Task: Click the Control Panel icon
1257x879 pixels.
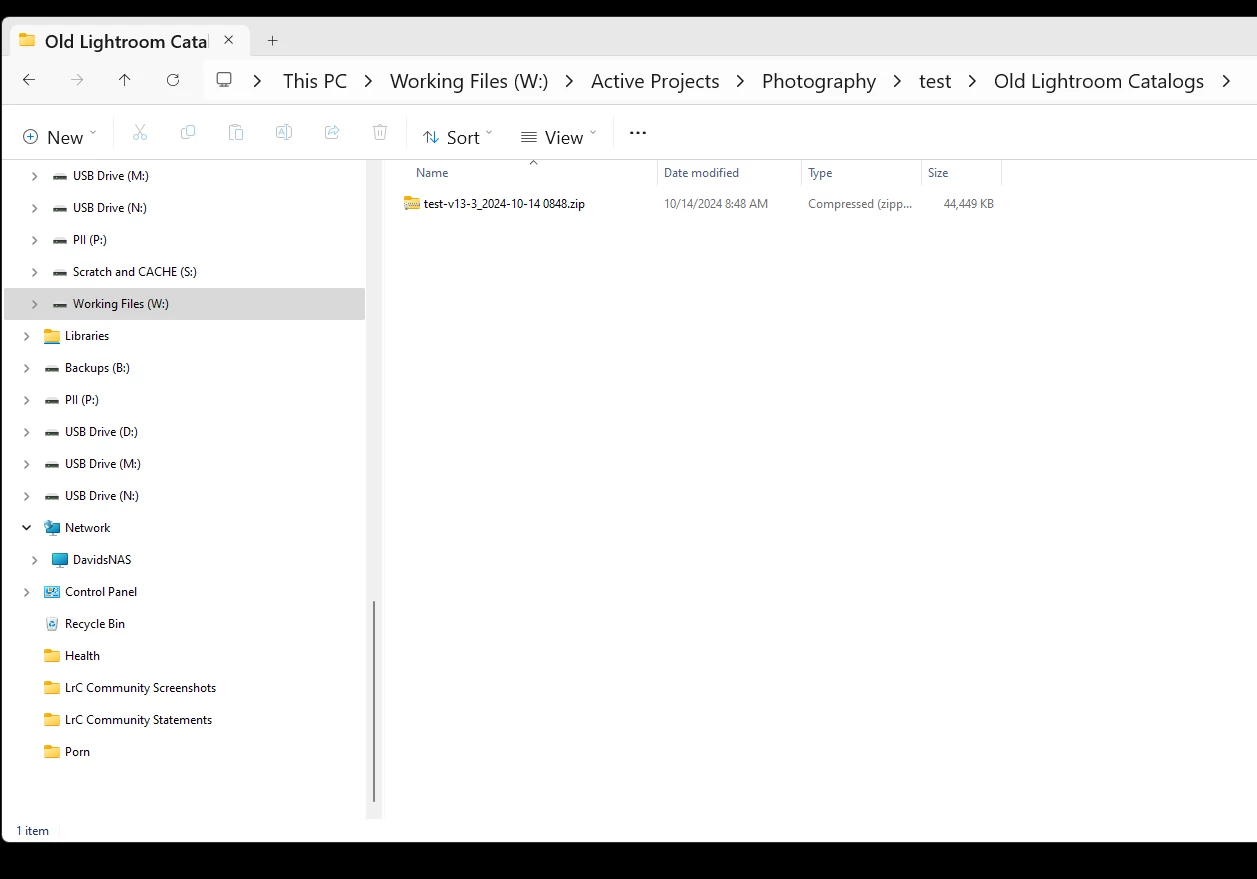Action: (52, 592)
